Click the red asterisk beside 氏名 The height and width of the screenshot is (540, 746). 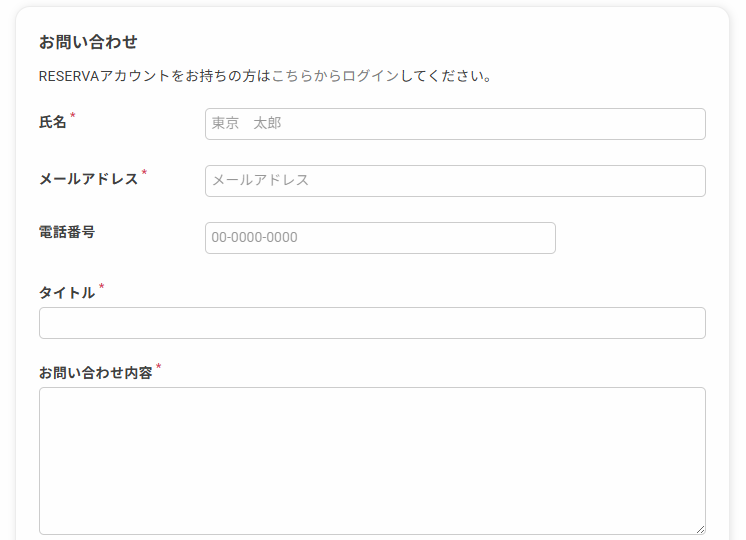coord(73,117)
